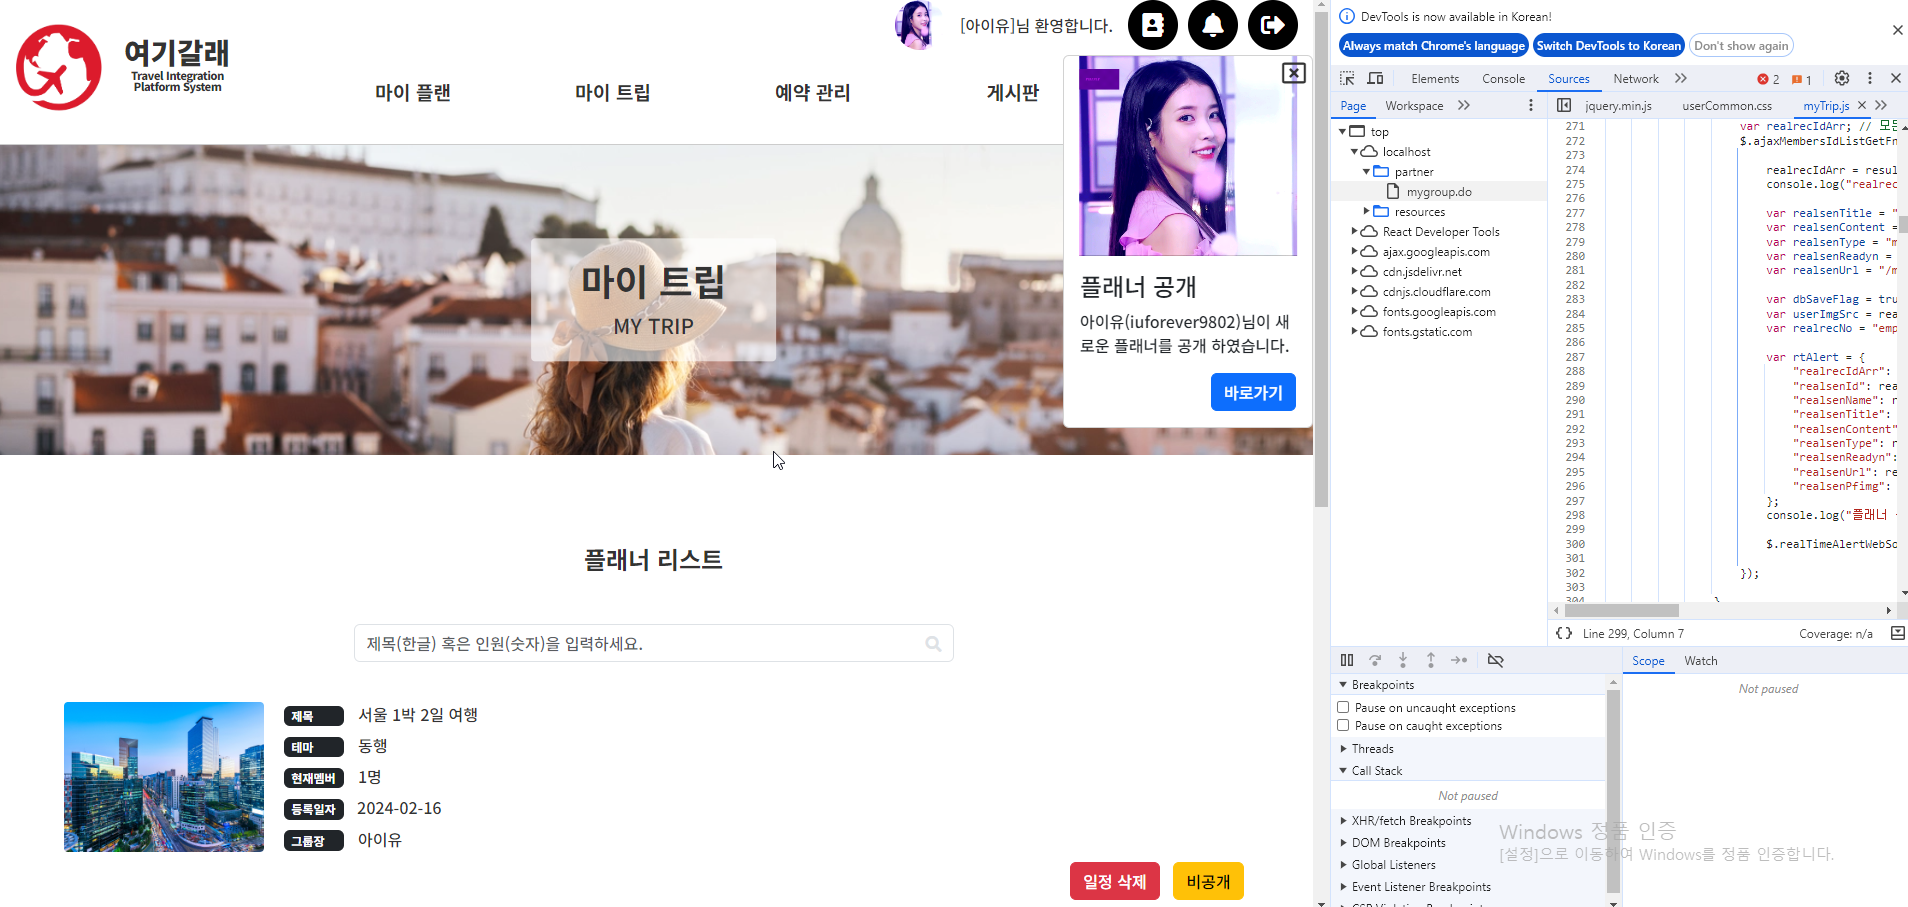The image size is (1908, 907).
Task: Close the DevTools panel
Action: click(x=1896, y=78)
